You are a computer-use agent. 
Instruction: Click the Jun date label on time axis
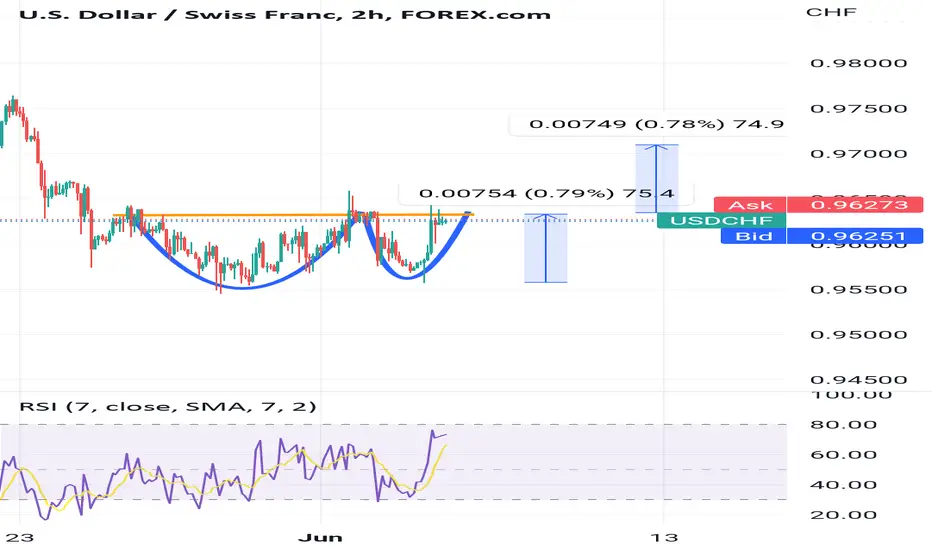coord(320,538)
